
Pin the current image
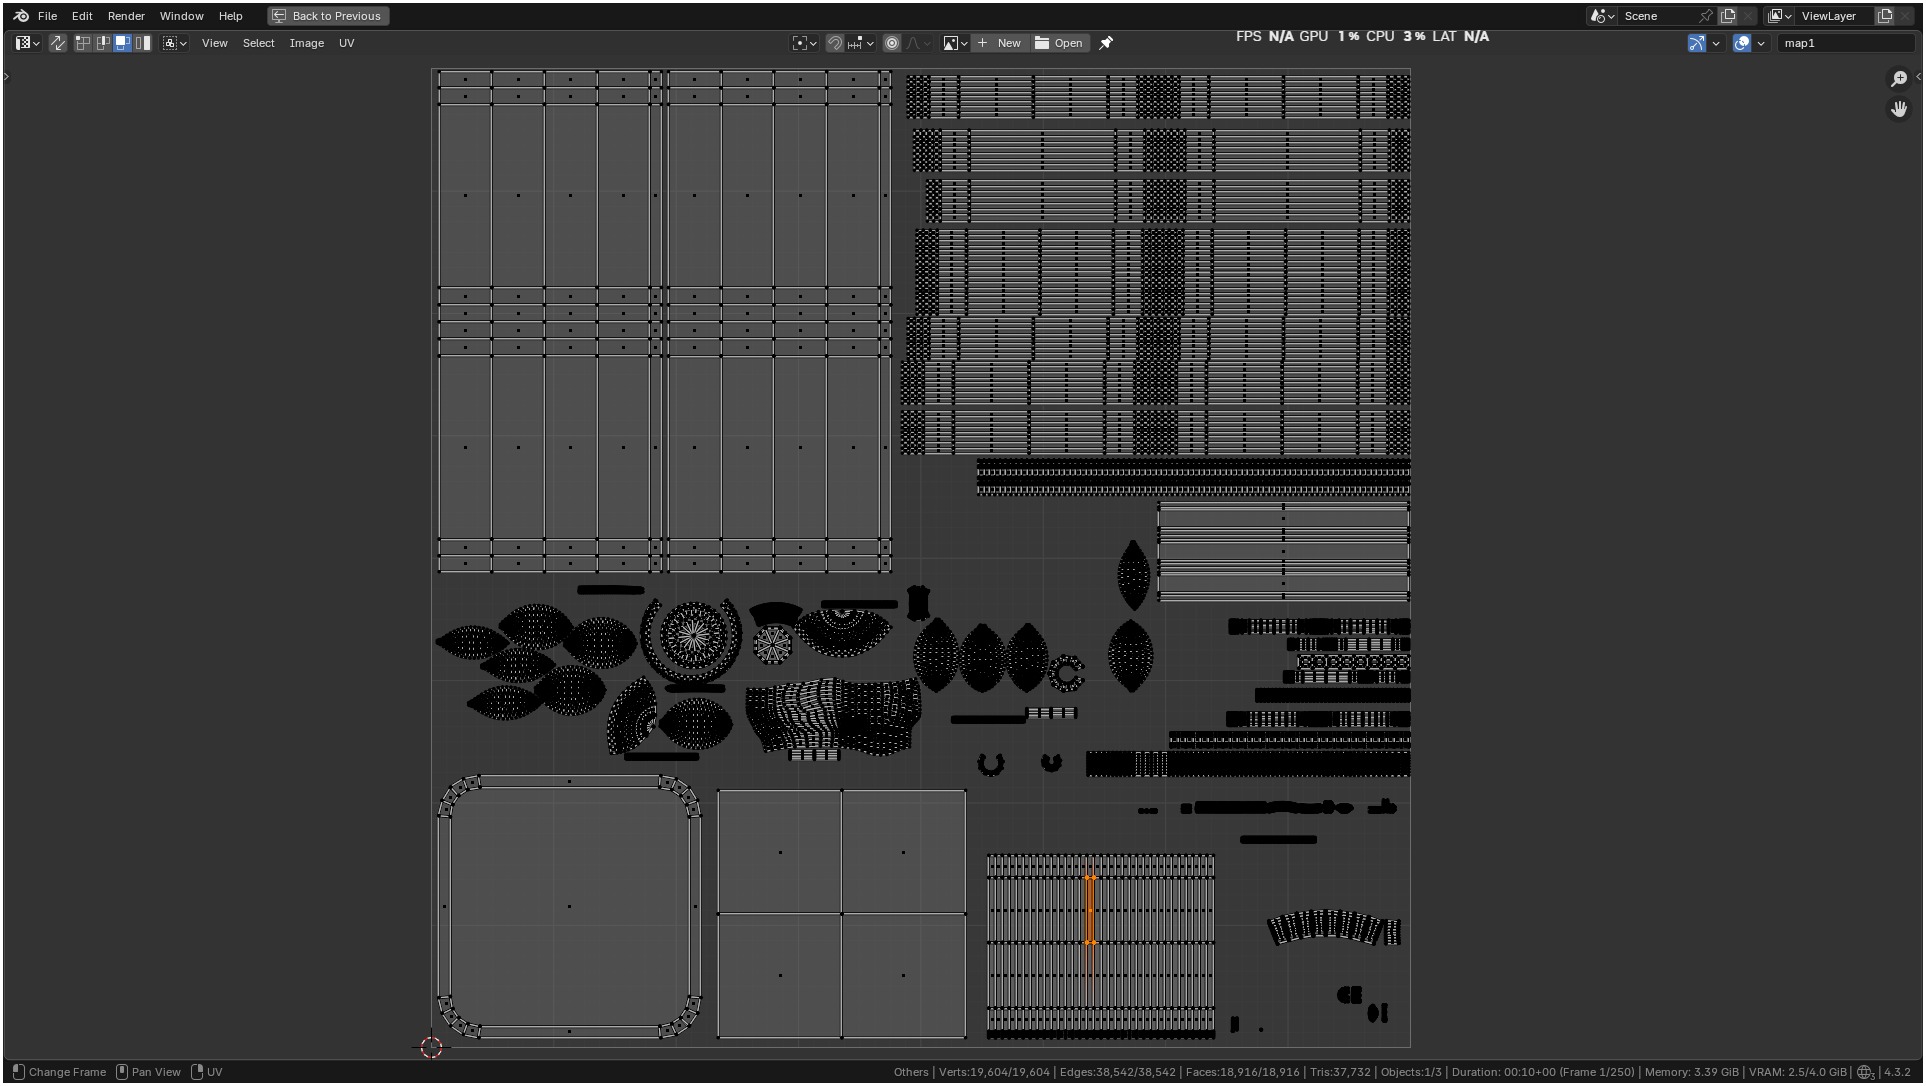tap(1106, 43)
